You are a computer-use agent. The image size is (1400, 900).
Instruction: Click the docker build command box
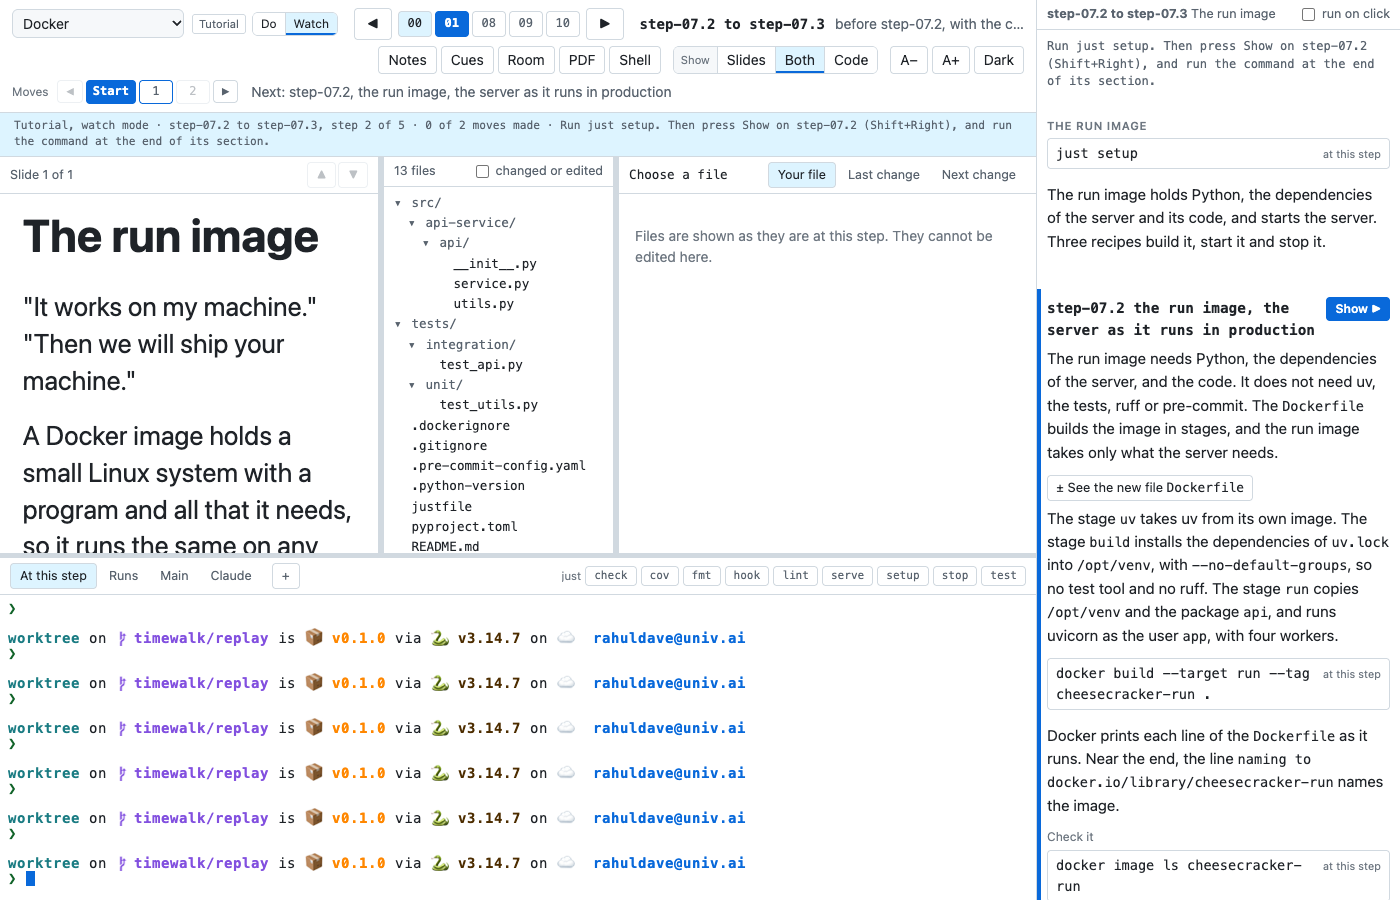tap(1218, 684)
